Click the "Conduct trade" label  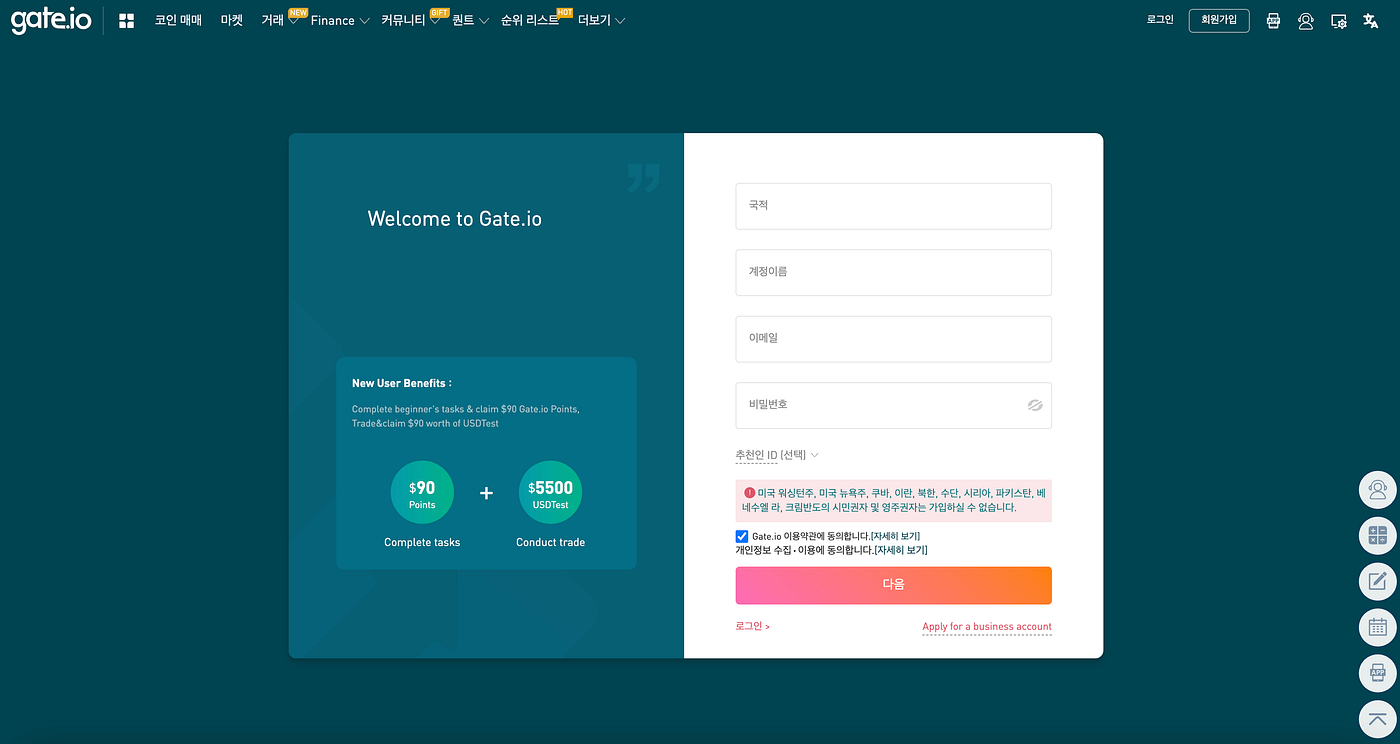click(550, 542)
